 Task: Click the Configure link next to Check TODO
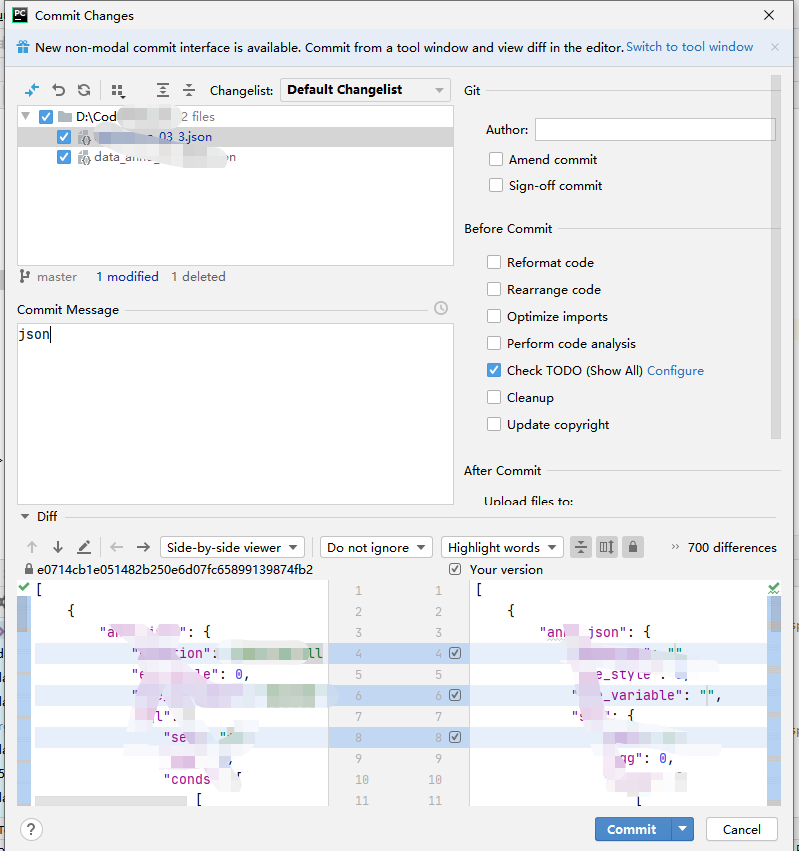[x=675, y=370]
